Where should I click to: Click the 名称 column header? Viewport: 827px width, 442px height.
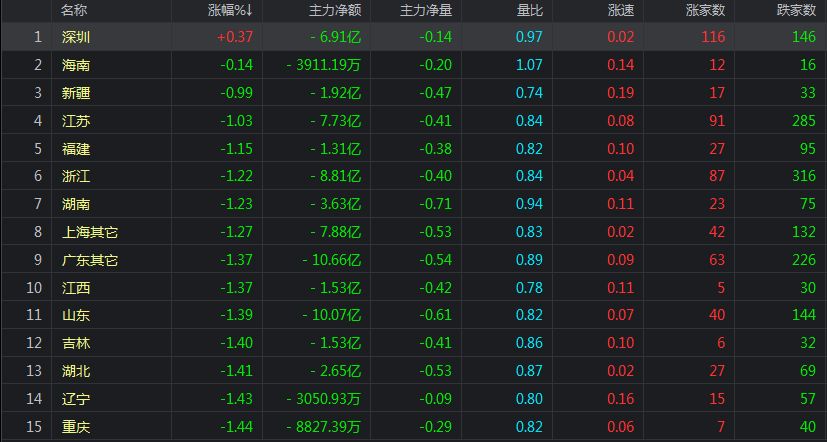tap(74, 10)
